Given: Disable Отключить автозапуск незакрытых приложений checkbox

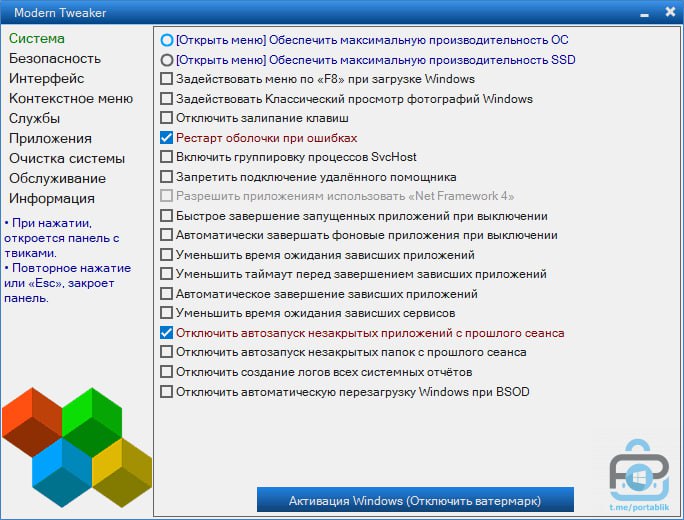Looking at the screenshot, I should tap(166, 333).
